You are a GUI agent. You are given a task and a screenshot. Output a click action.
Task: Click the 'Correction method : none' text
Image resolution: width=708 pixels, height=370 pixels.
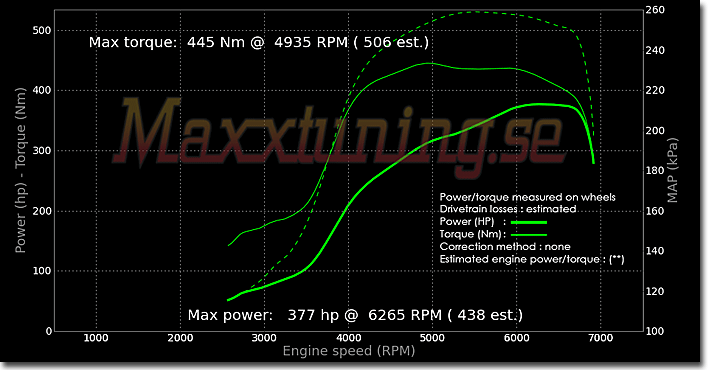point(505,247)
